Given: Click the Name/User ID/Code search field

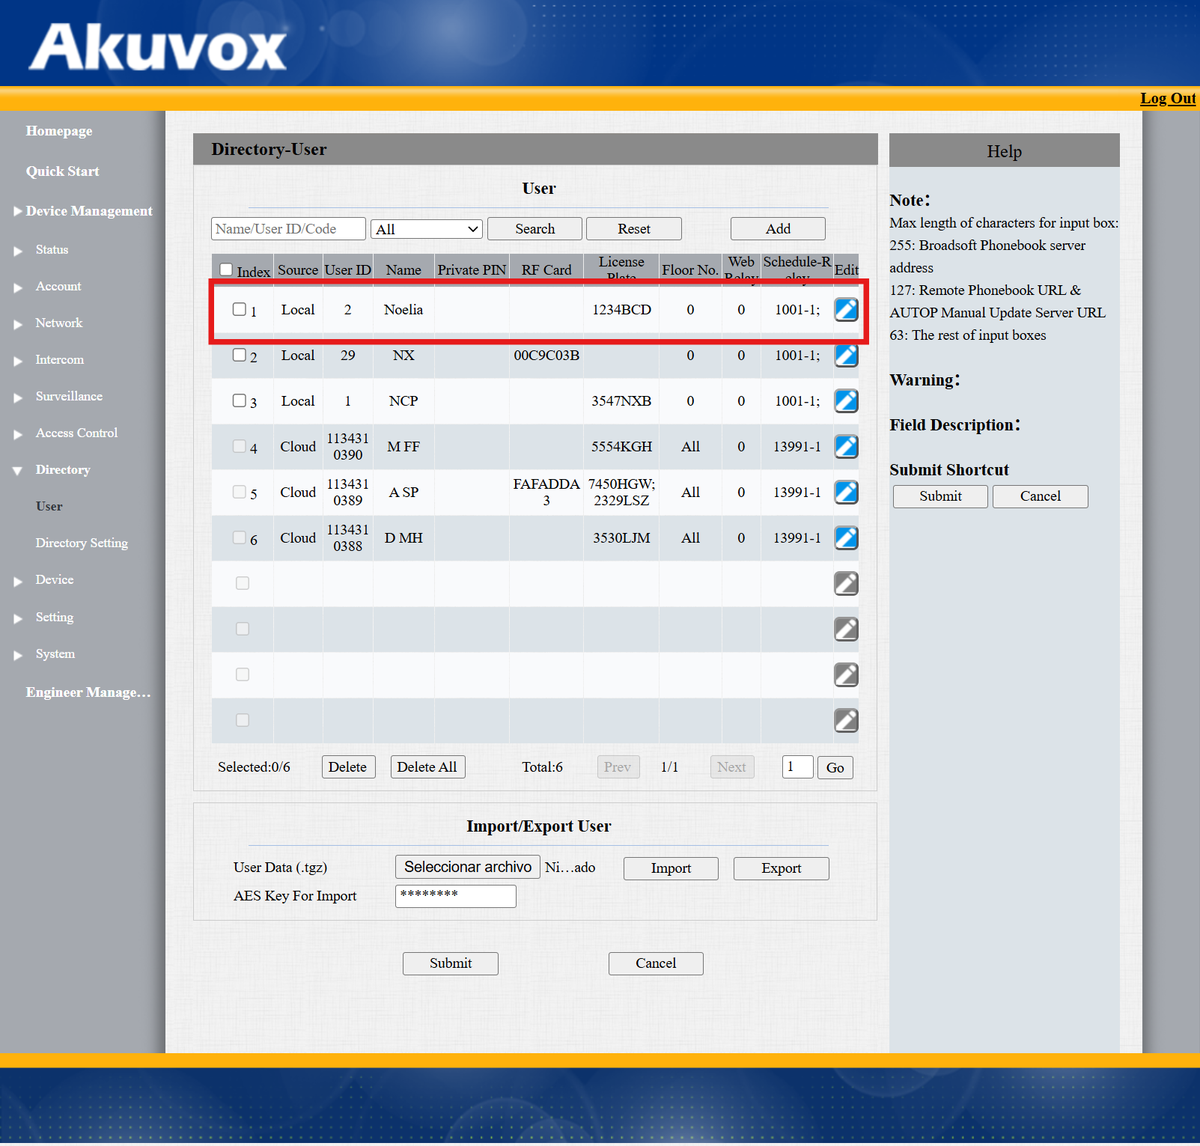Looking at the screenshot, I should point(288,229).
